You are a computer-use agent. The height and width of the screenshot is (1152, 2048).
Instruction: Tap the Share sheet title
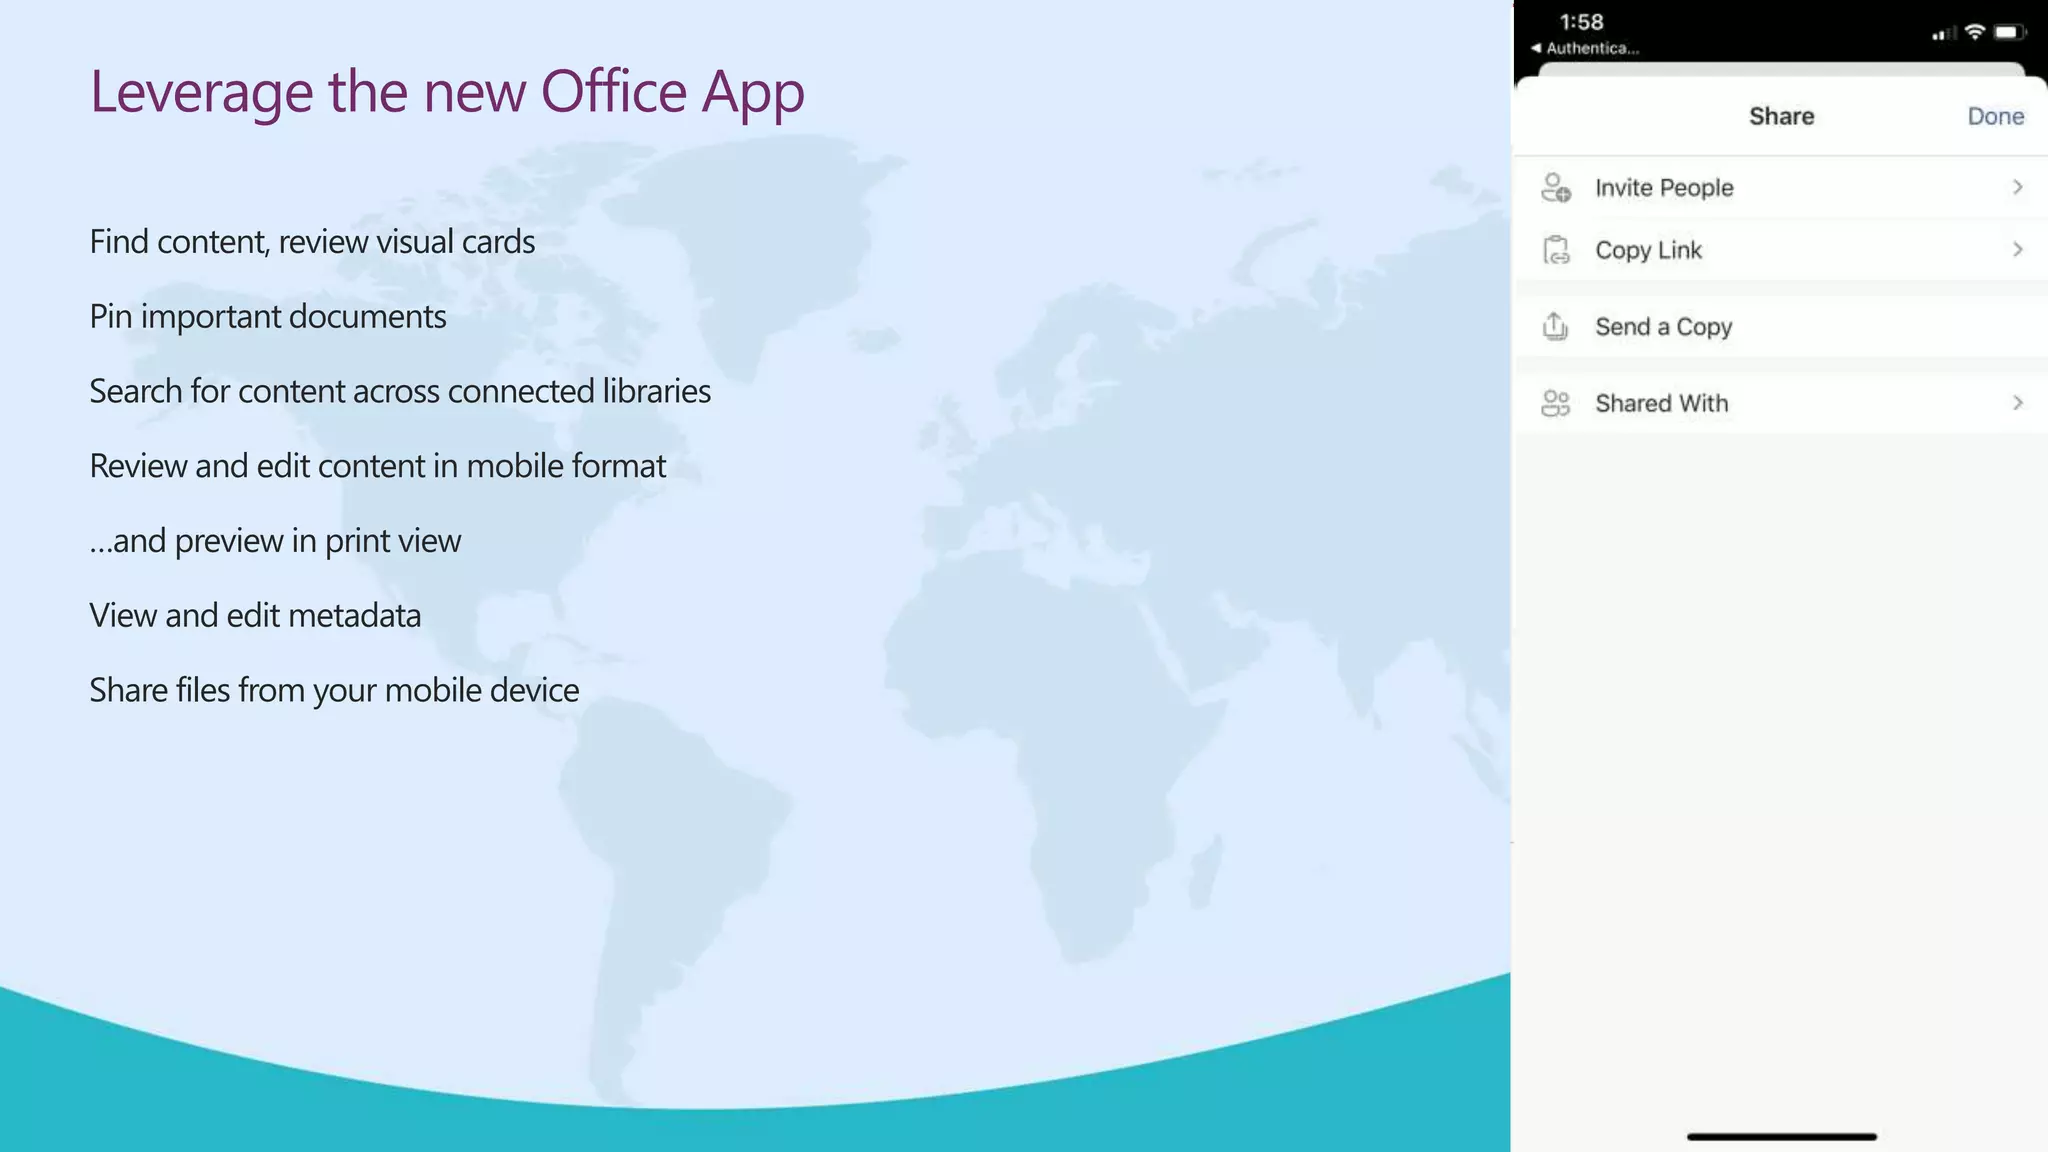coord(1781,116)
